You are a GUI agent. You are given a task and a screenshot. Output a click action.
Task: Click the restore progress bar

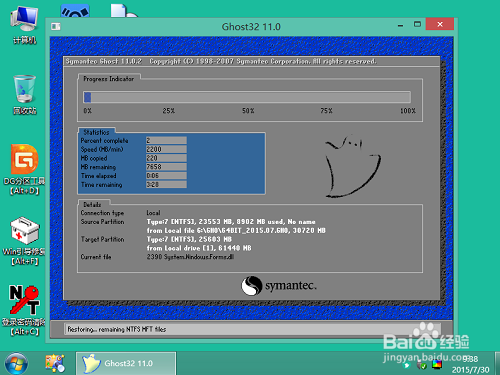click(247, 97)
